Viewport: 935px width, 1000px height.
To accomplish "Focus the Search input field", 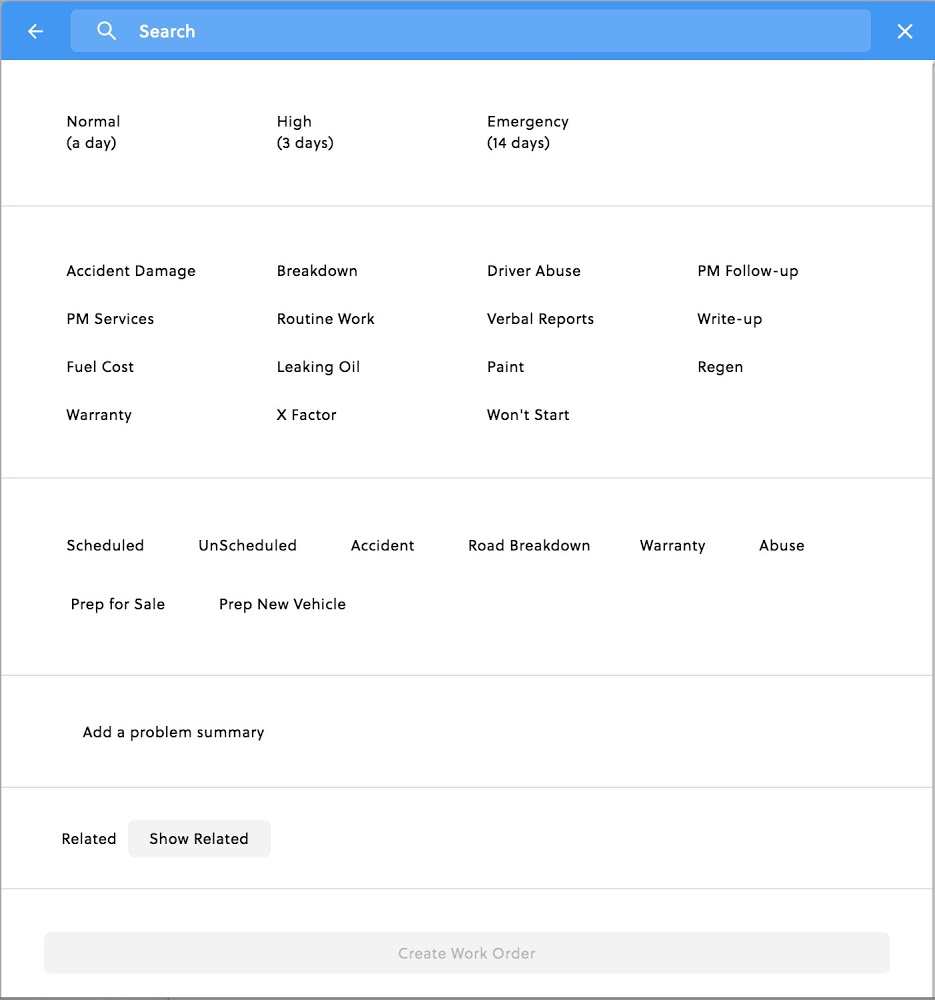I will click(x=470, y=31).
